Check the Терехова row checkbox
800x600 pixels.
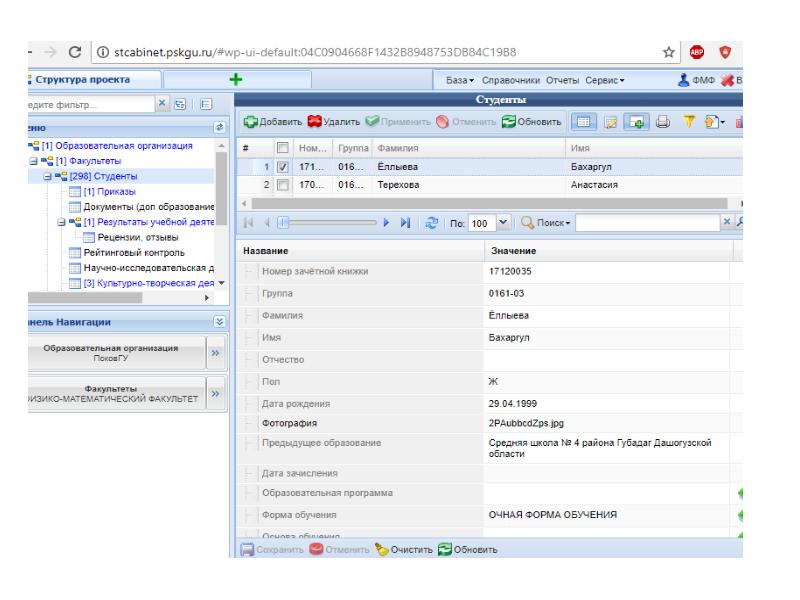[282, 185]
